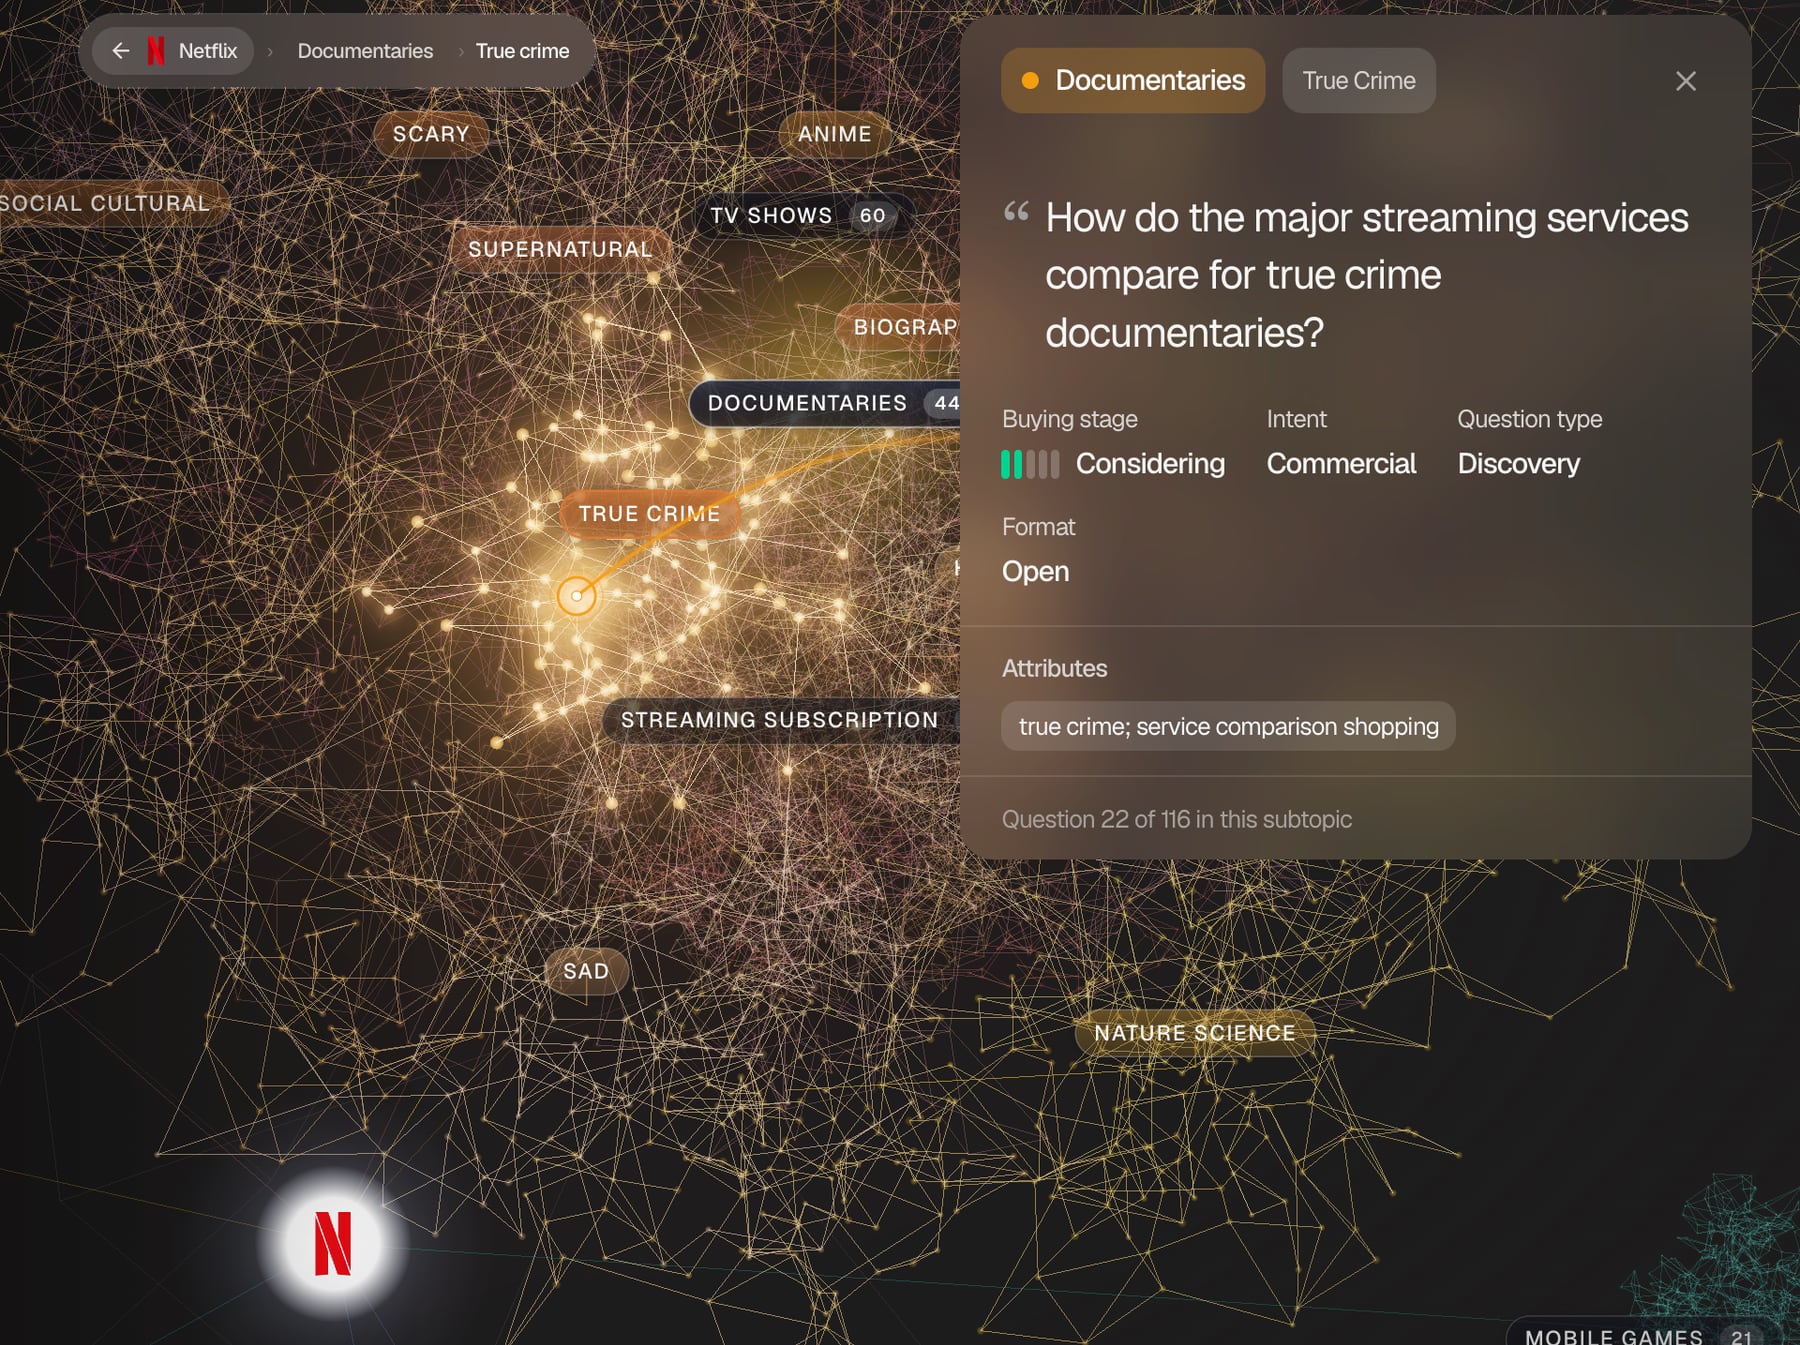Open the SUPERNATURAL topic label
Viewport: 1800px width, 1345px height.
560,249
